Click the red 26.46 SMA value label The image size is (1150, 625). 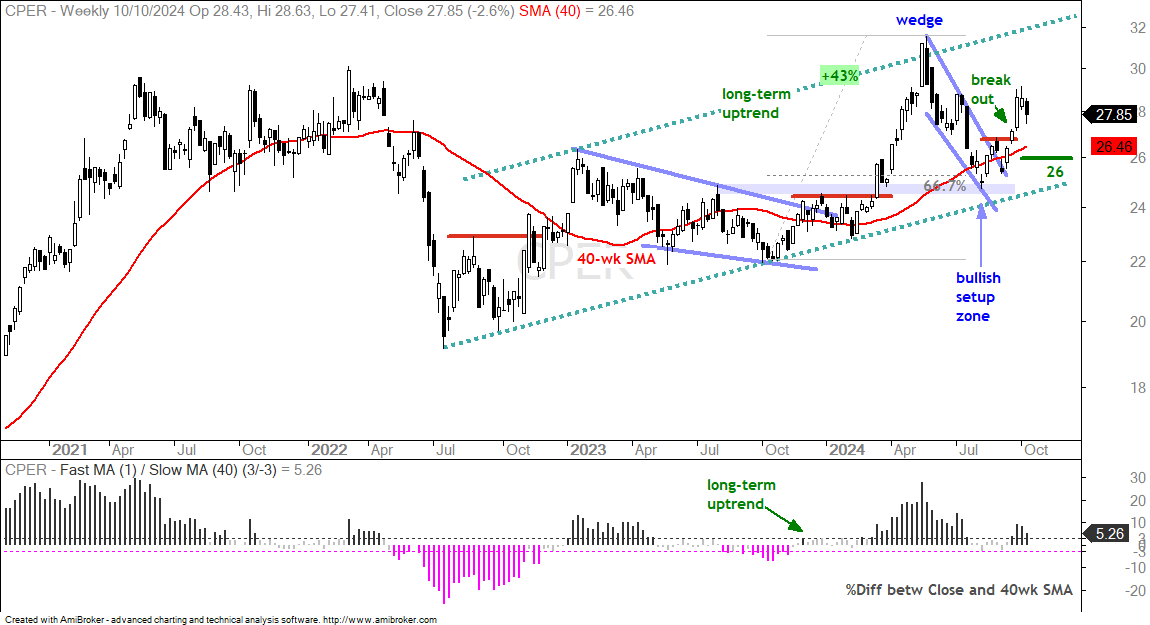[x=1113, y=147]
